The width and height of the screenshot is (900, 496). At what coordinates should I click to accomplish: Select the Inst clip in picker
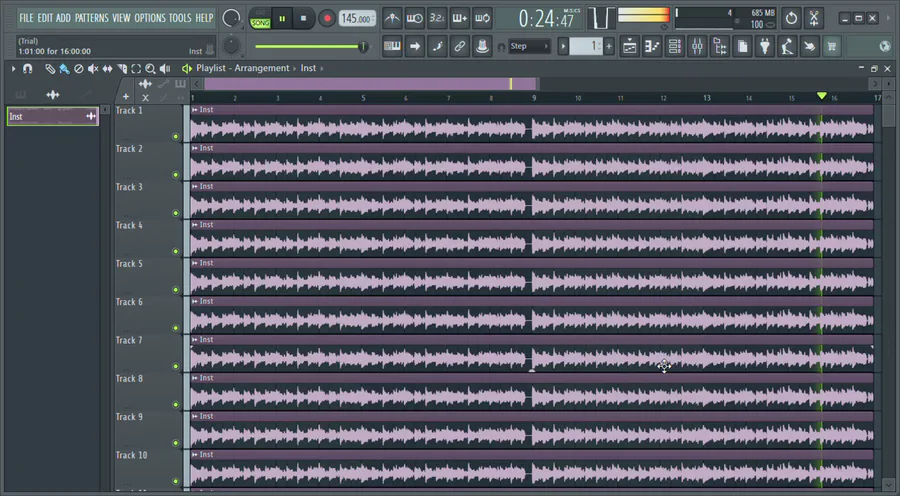[53, 117]
